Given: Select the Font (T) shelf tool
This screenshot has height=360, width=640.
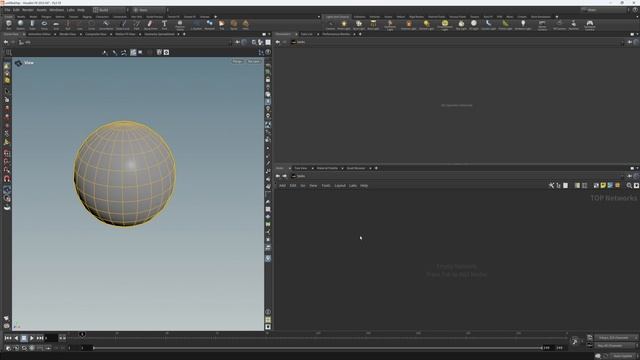Looking at the screenshot, I should tap(164, 25).
